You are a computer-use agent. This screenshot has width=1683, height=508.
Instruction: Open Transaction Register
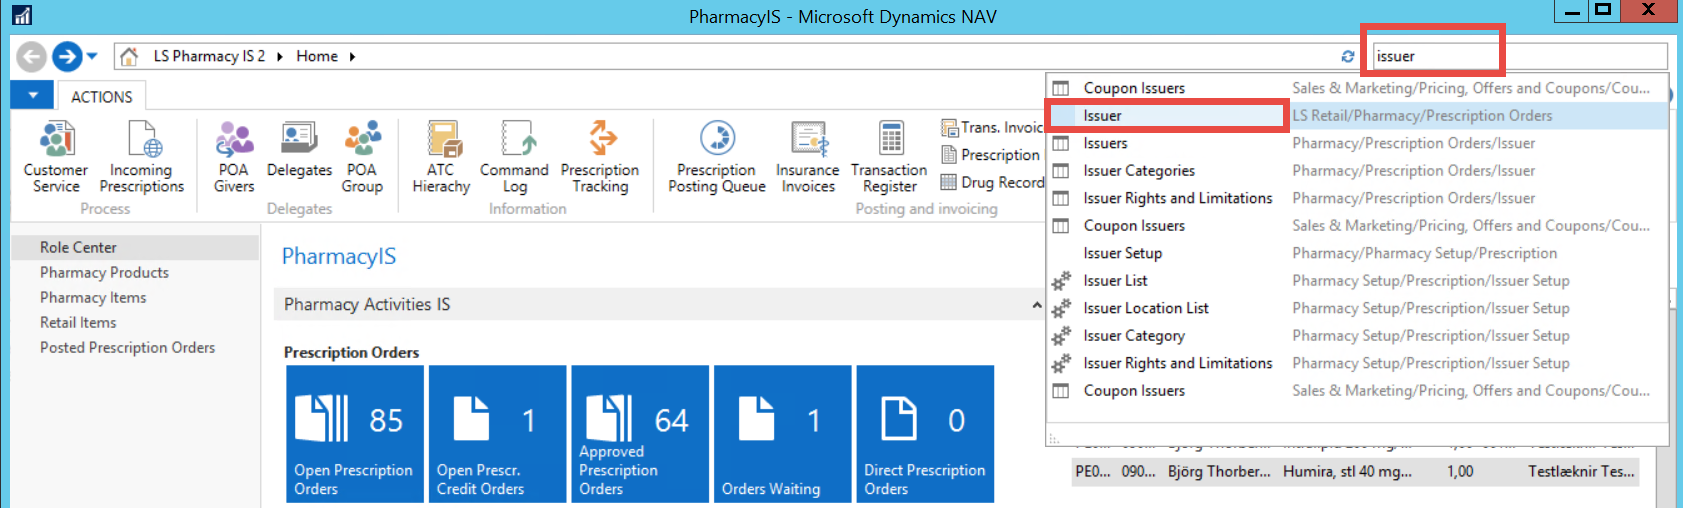click(x=889, y=157)
